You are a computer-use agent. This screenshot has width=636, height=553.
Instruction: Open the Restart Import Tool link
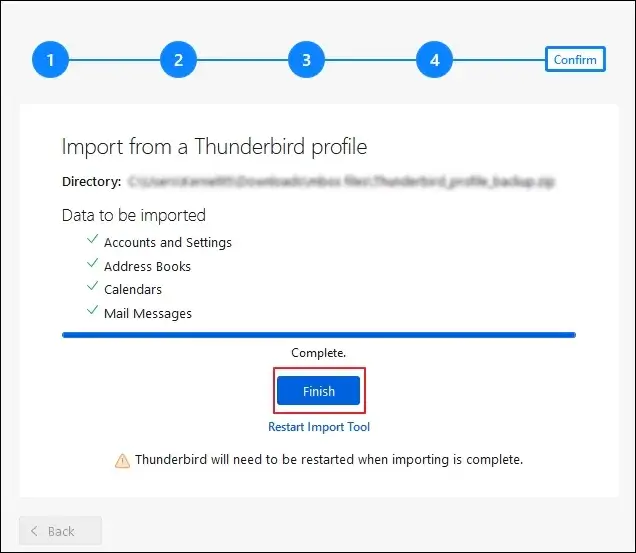(x=319, y=427)
